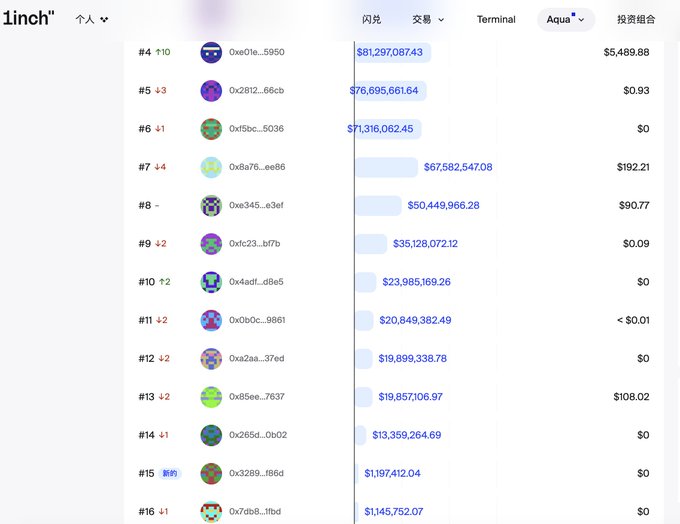
Task: Click volume $20,849,382.49
Action: [x=415, y=320]
